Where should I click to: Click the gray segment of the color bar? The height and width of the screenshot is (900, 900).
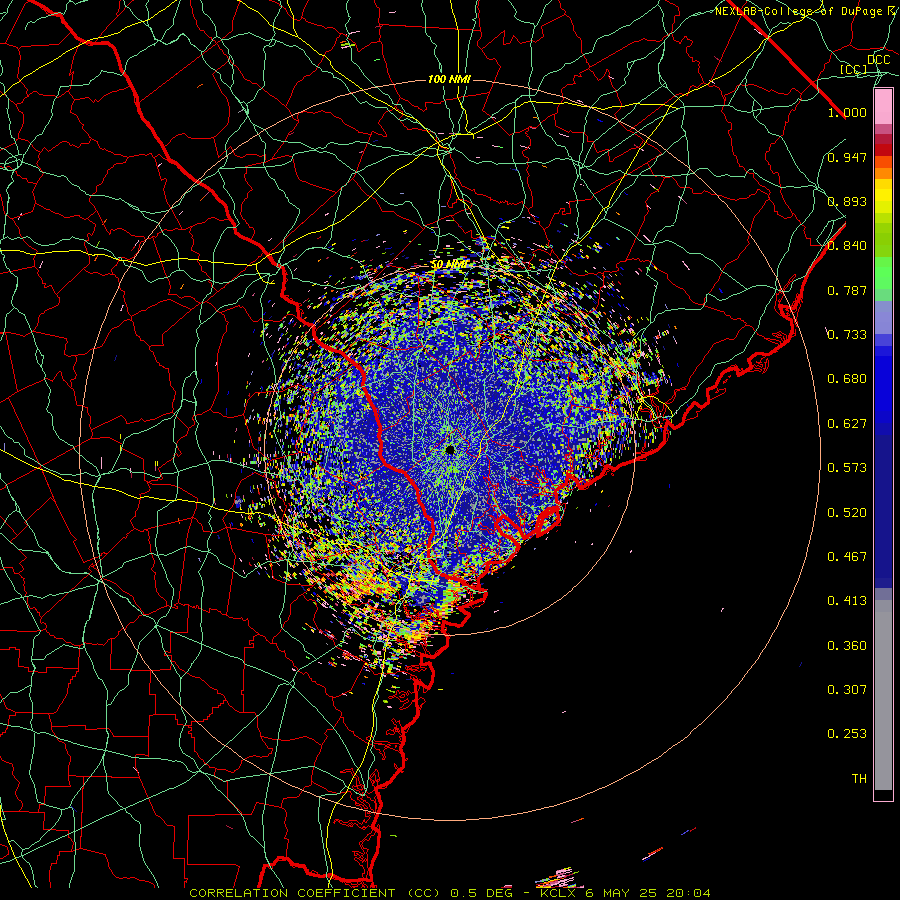pyautogui.click(x=883, y=695)
